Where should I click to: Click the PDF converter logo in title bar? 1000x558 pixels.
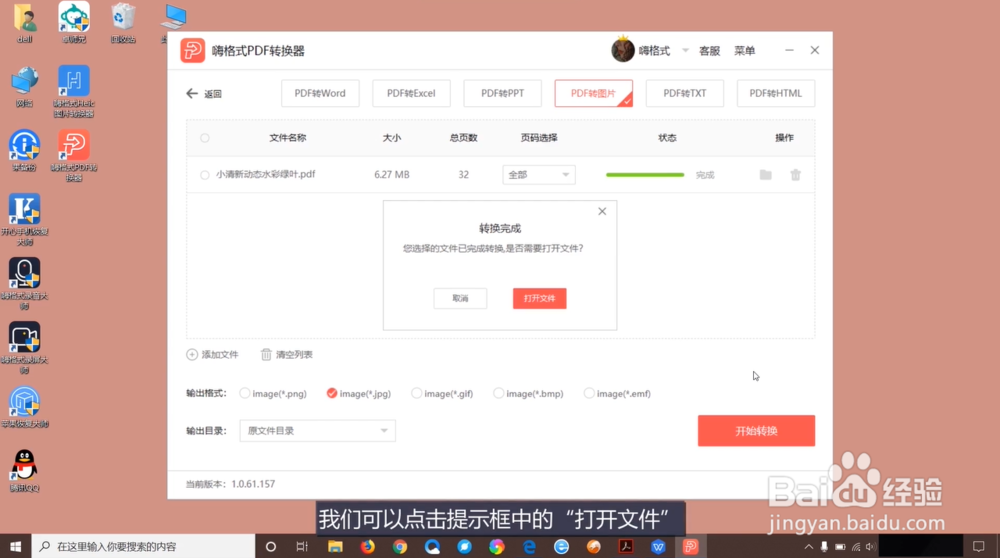pos(193,50)
